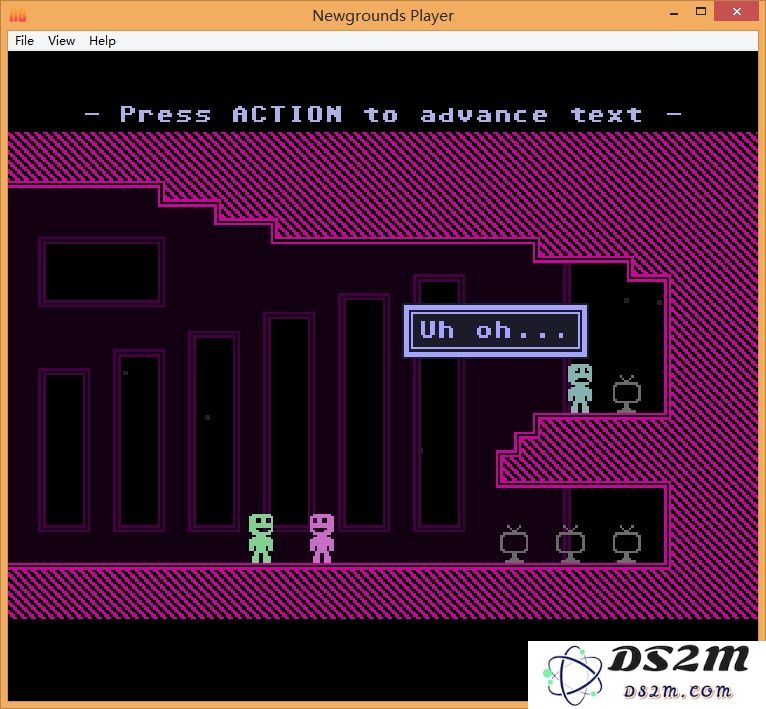The image size is (766, 709).
Task: Click "Press ACTION to advance text" prompt
Action: click(x=383, y=115)
